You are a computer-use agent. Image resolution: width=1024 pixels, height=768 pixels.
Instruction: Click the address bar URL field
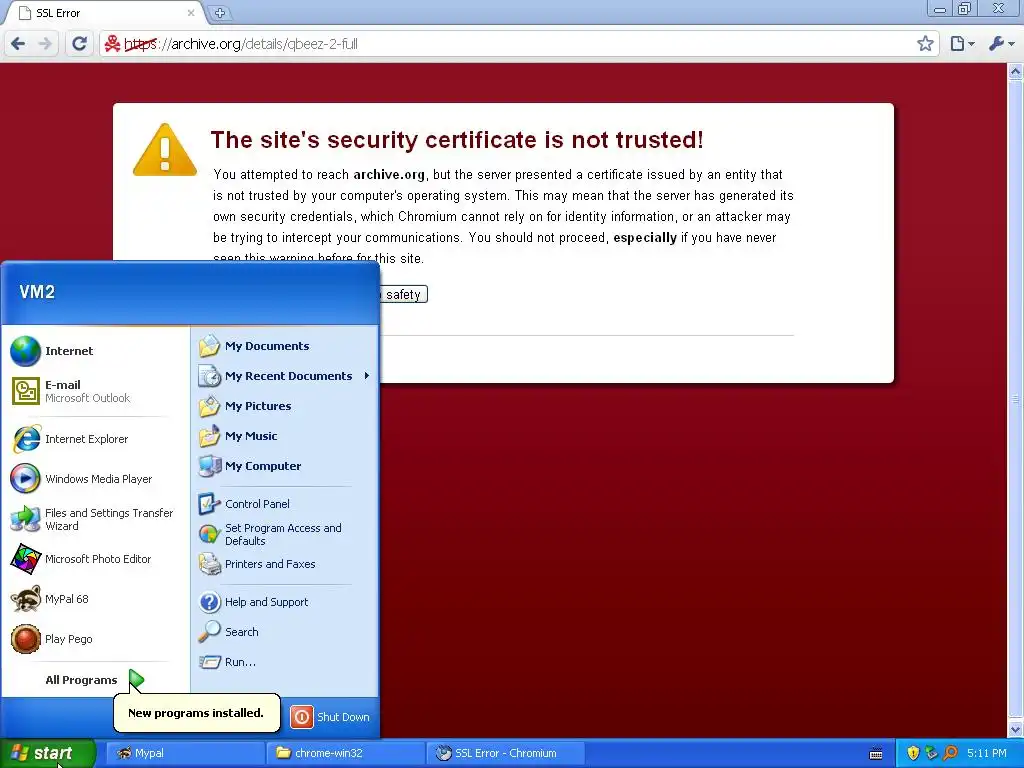pyautogui.click(x=519, y=44)
